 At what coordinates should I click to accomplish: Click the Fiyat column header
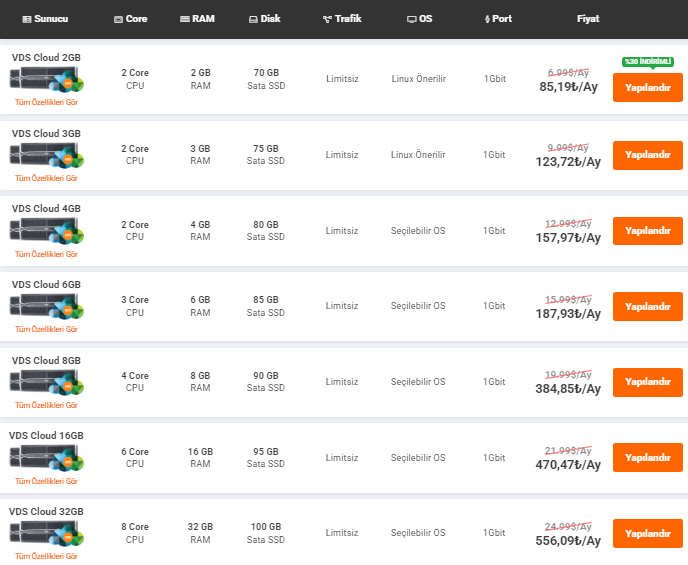coord(588,19)
